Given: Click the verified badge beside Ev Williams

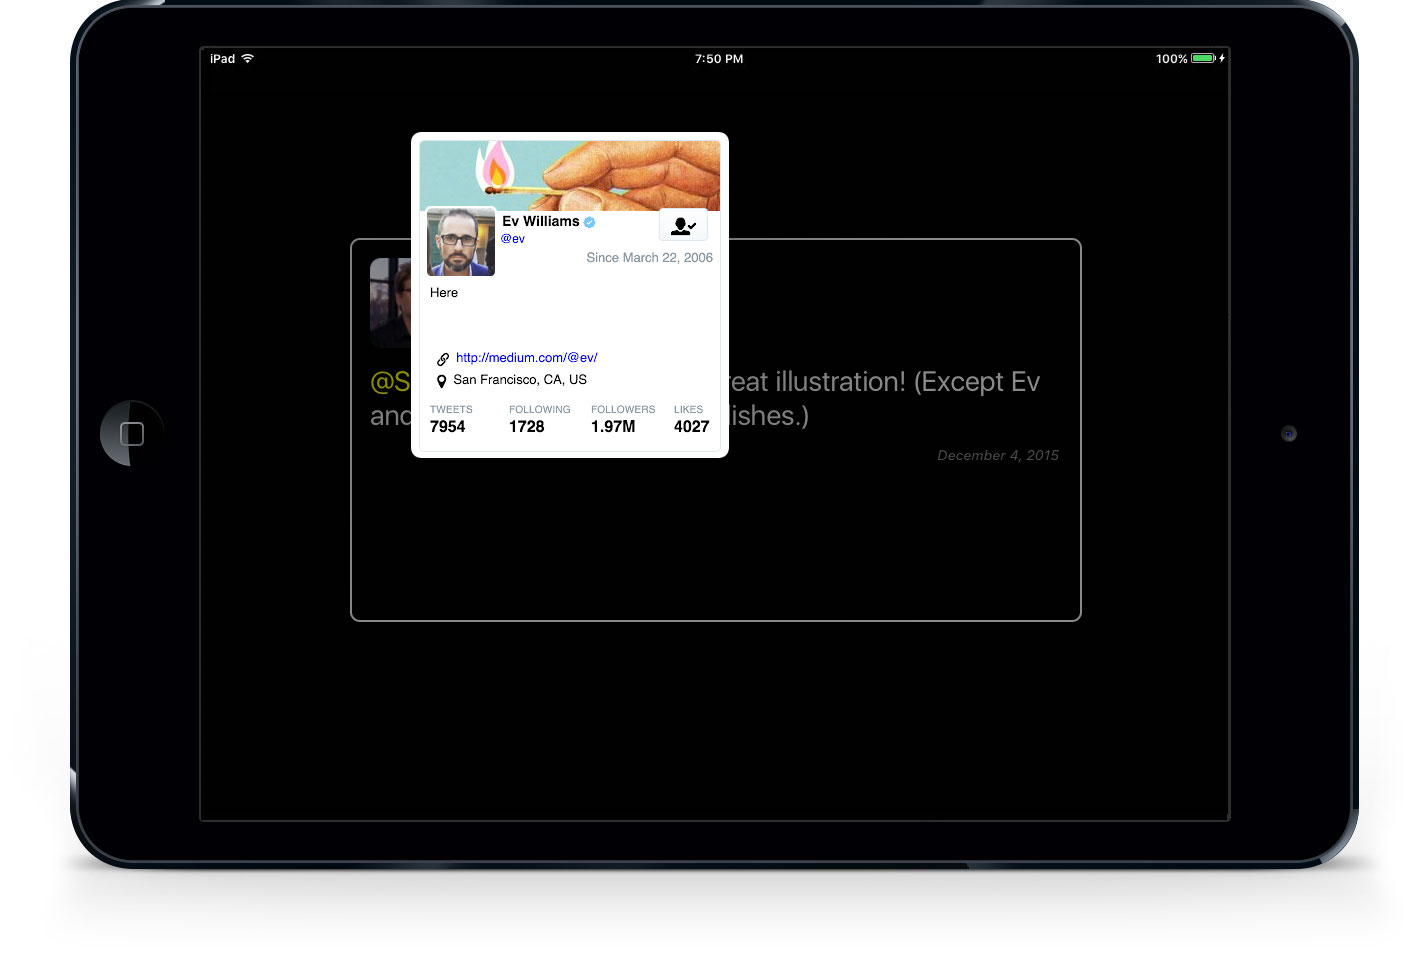Looking at the screenshot, I should pyautogui.click(x=590, y=222).
